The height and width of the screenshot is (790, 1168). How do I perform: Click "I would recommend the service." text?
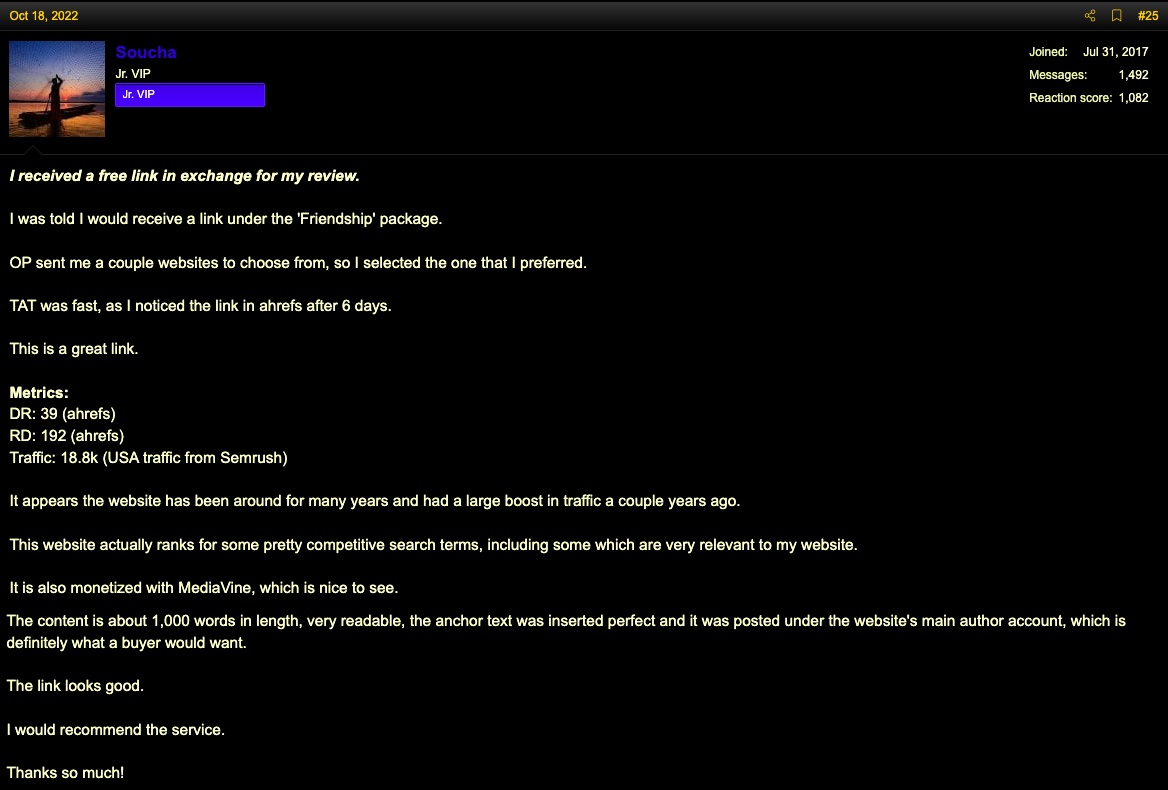115,730
